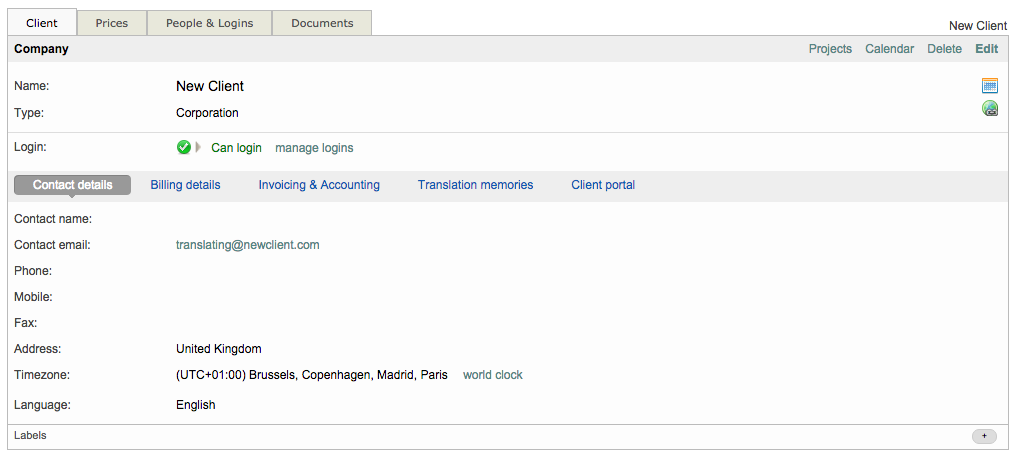View the client's Projects
The width and height of the screenshot is (1015, 457).
click(830, 49)
